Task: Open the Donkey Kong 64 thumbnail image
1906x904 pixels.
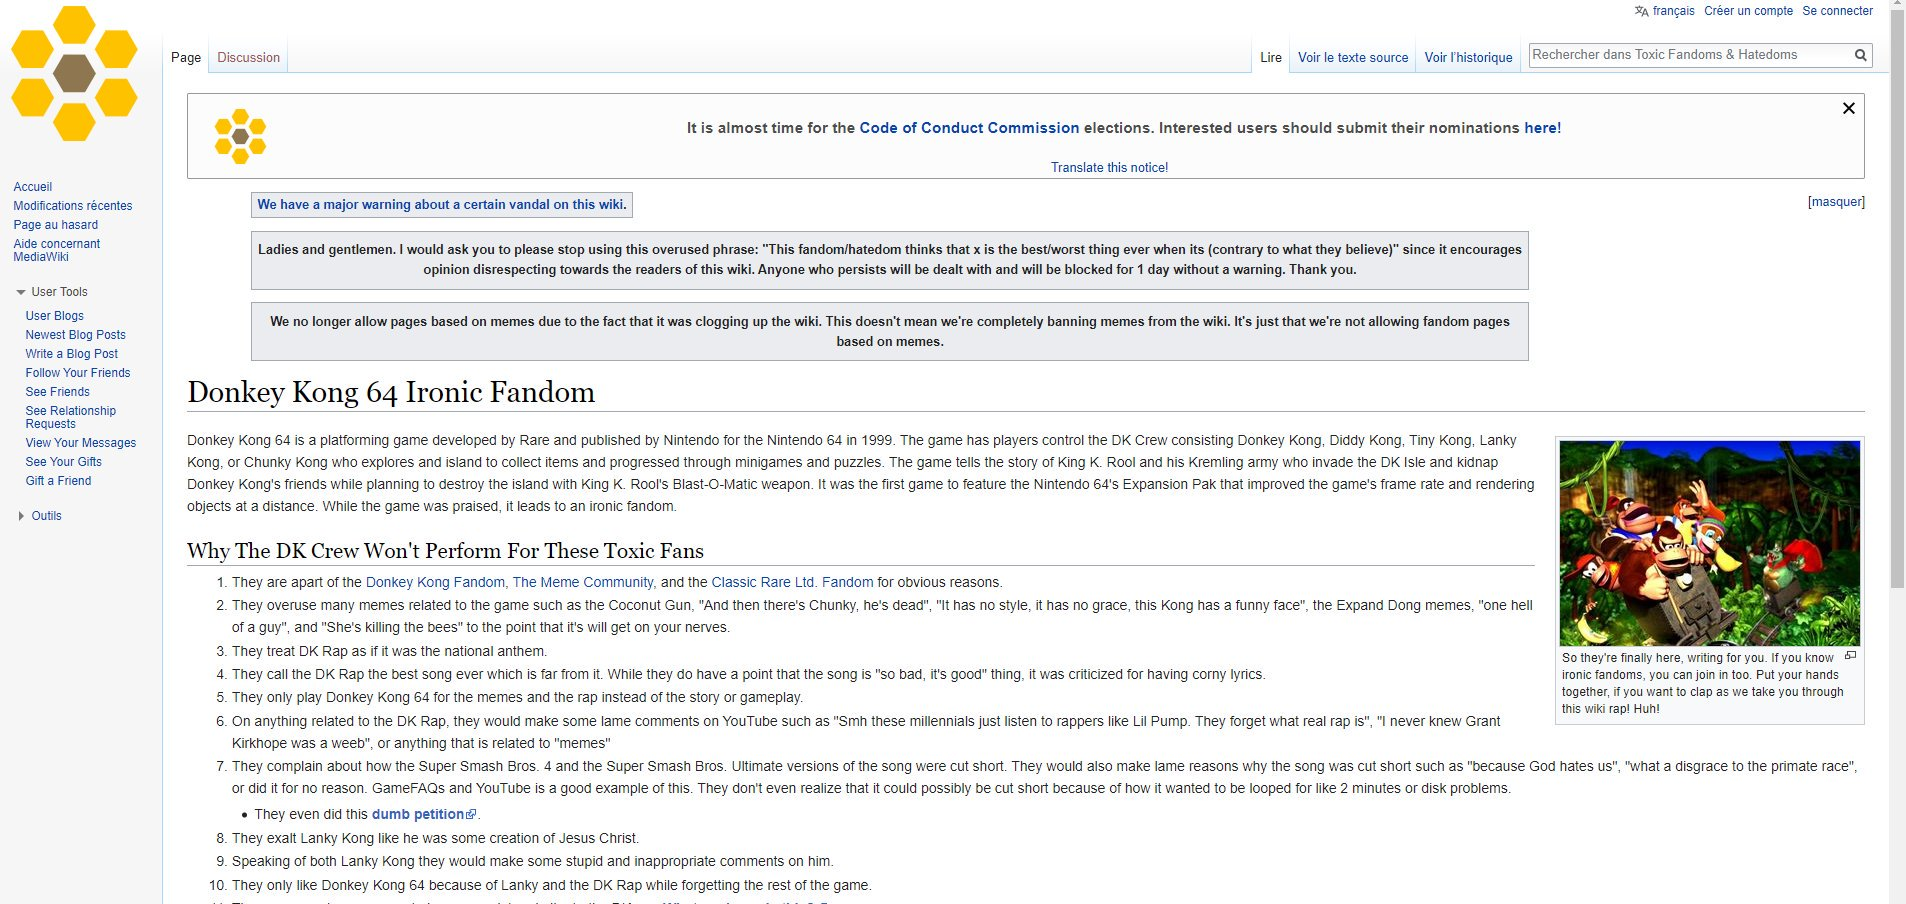Action: (x=1709, y=543)
